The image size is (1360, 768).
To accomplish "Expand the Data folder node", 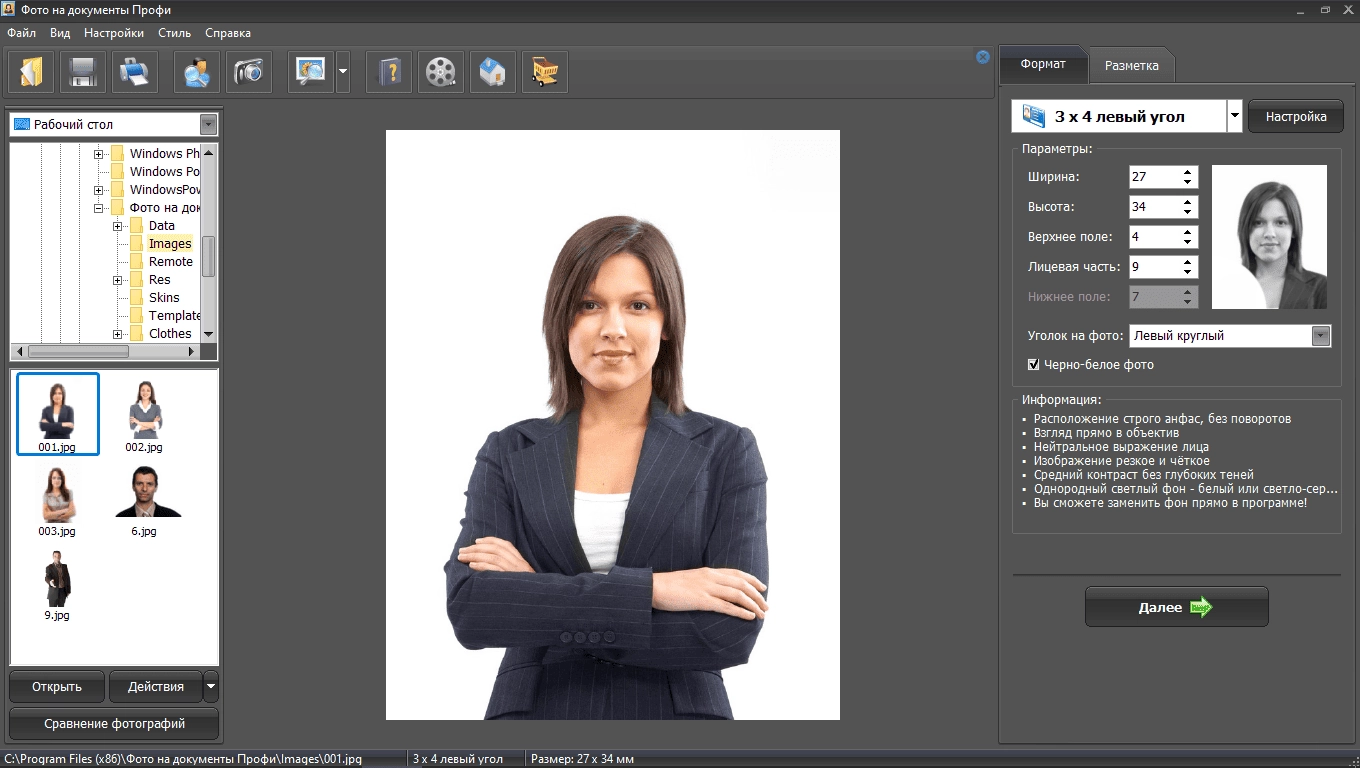I will [118, 226].
